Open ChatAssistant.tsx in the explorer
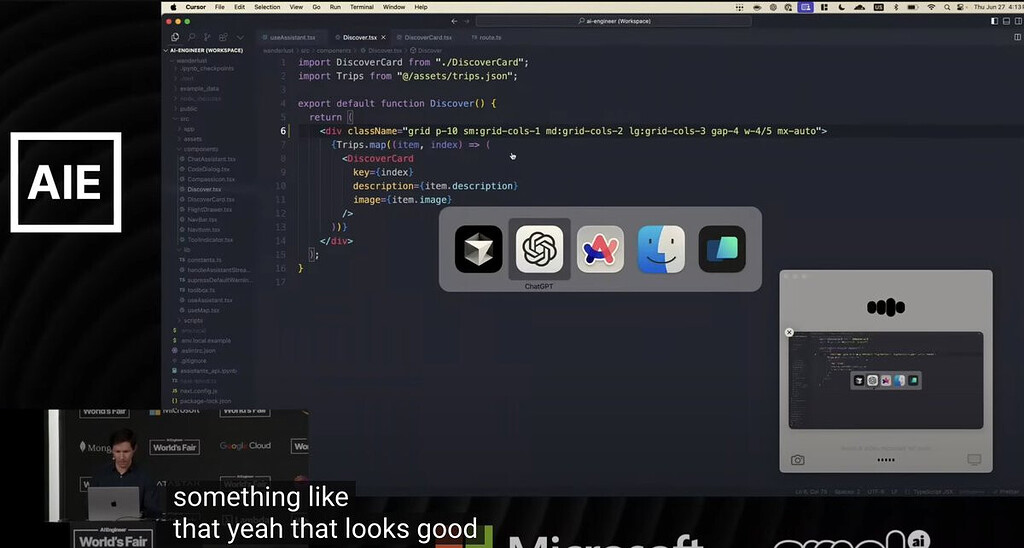Screen dimensions: 1024x548 coord(212,159)
